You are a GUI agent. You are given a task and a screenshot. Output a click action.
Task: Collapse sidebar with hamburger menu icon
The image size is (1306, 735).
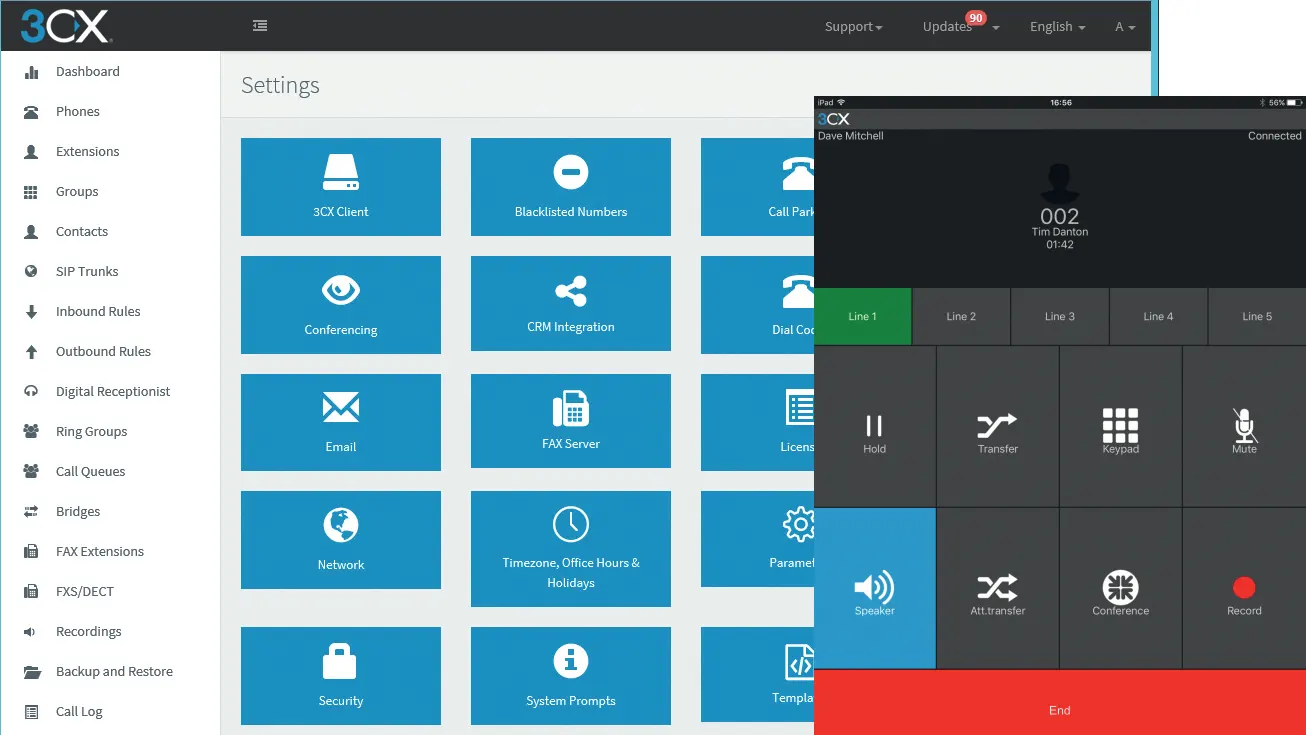coord(260,26)
